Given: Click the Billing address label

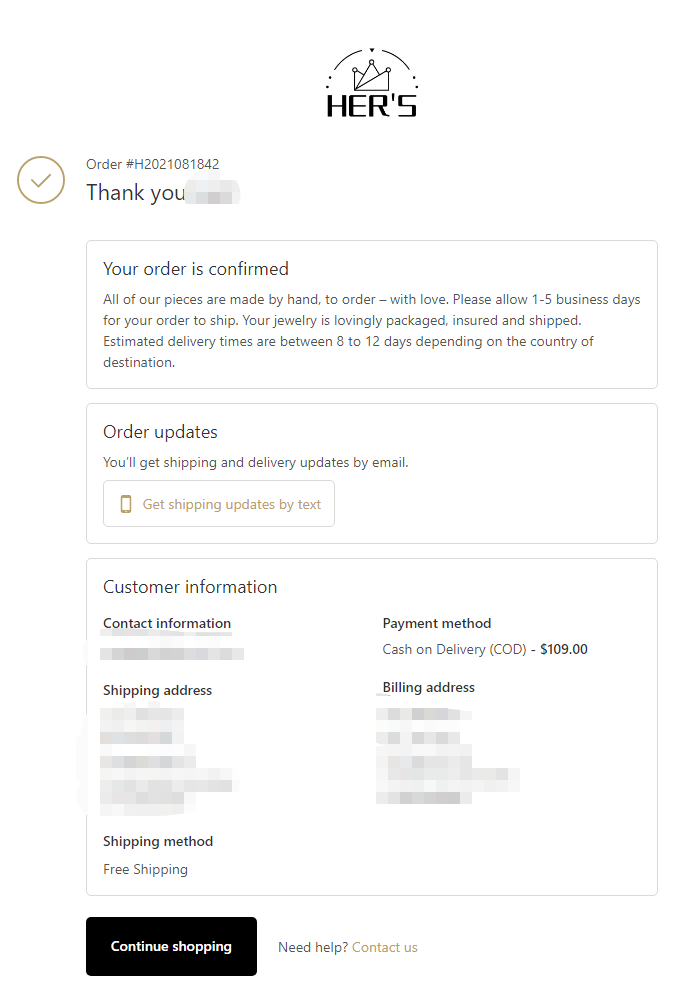Looking at the screenshot, I should coord(429,687).
